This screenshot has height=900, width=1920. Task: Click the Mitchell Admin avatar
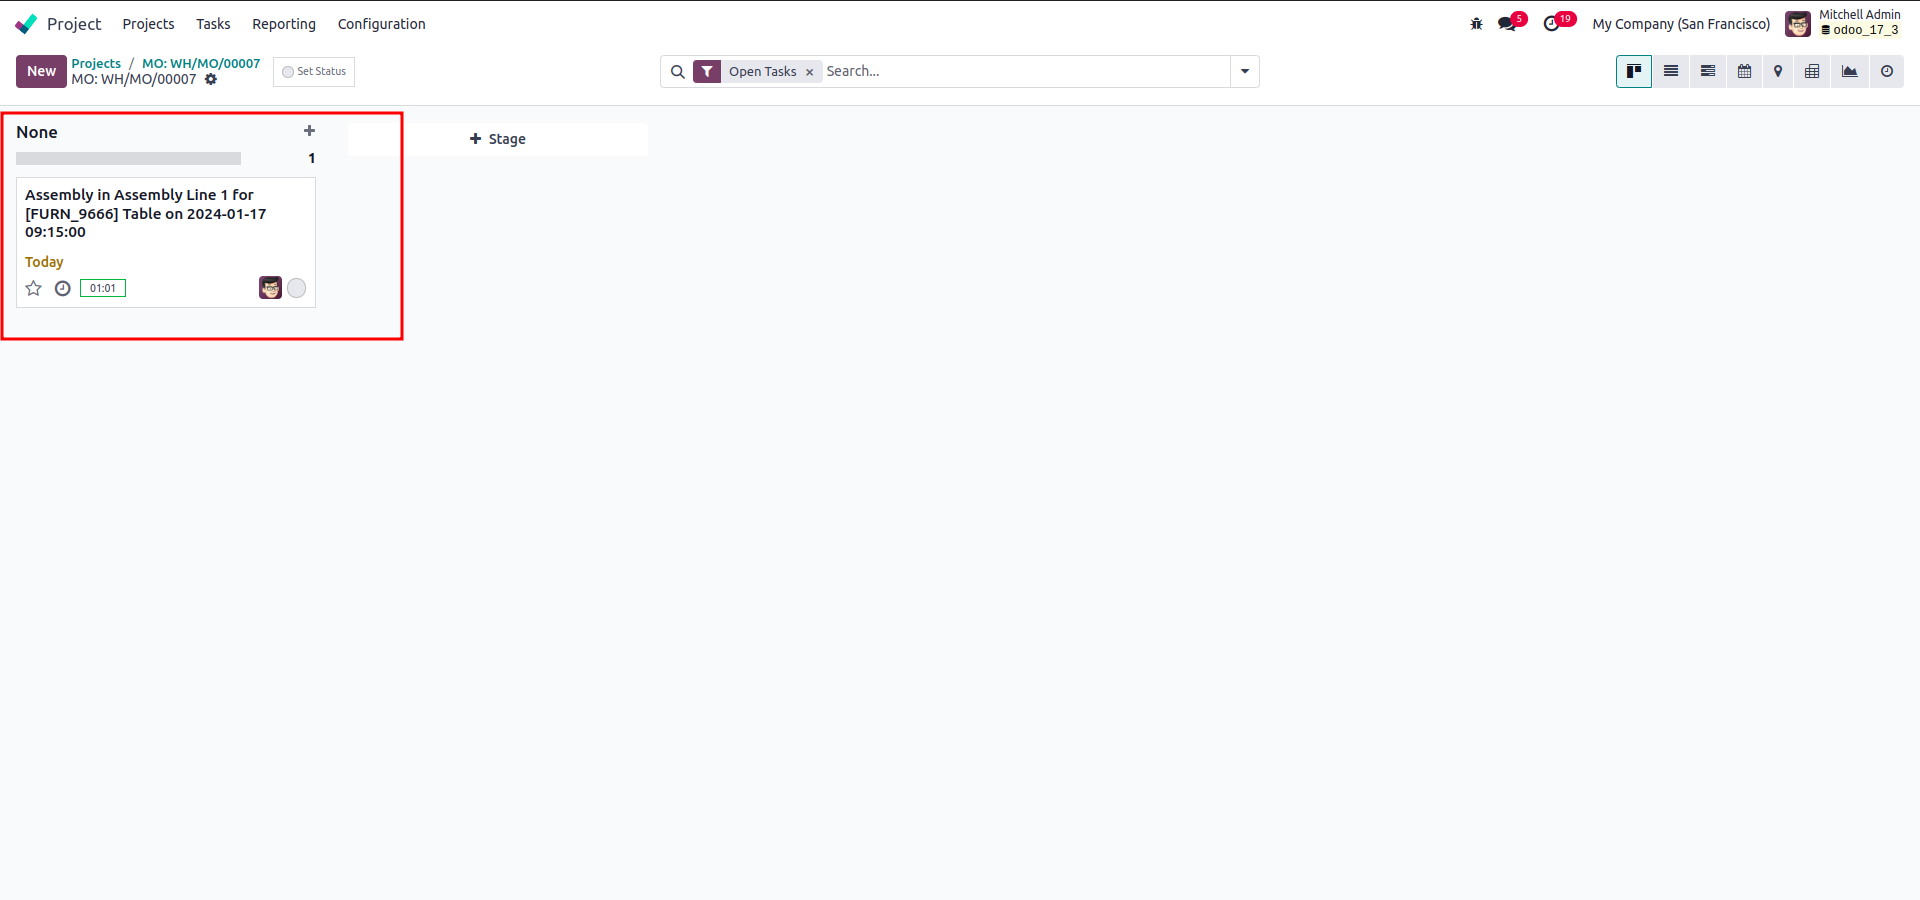(x=1798, y=24)
